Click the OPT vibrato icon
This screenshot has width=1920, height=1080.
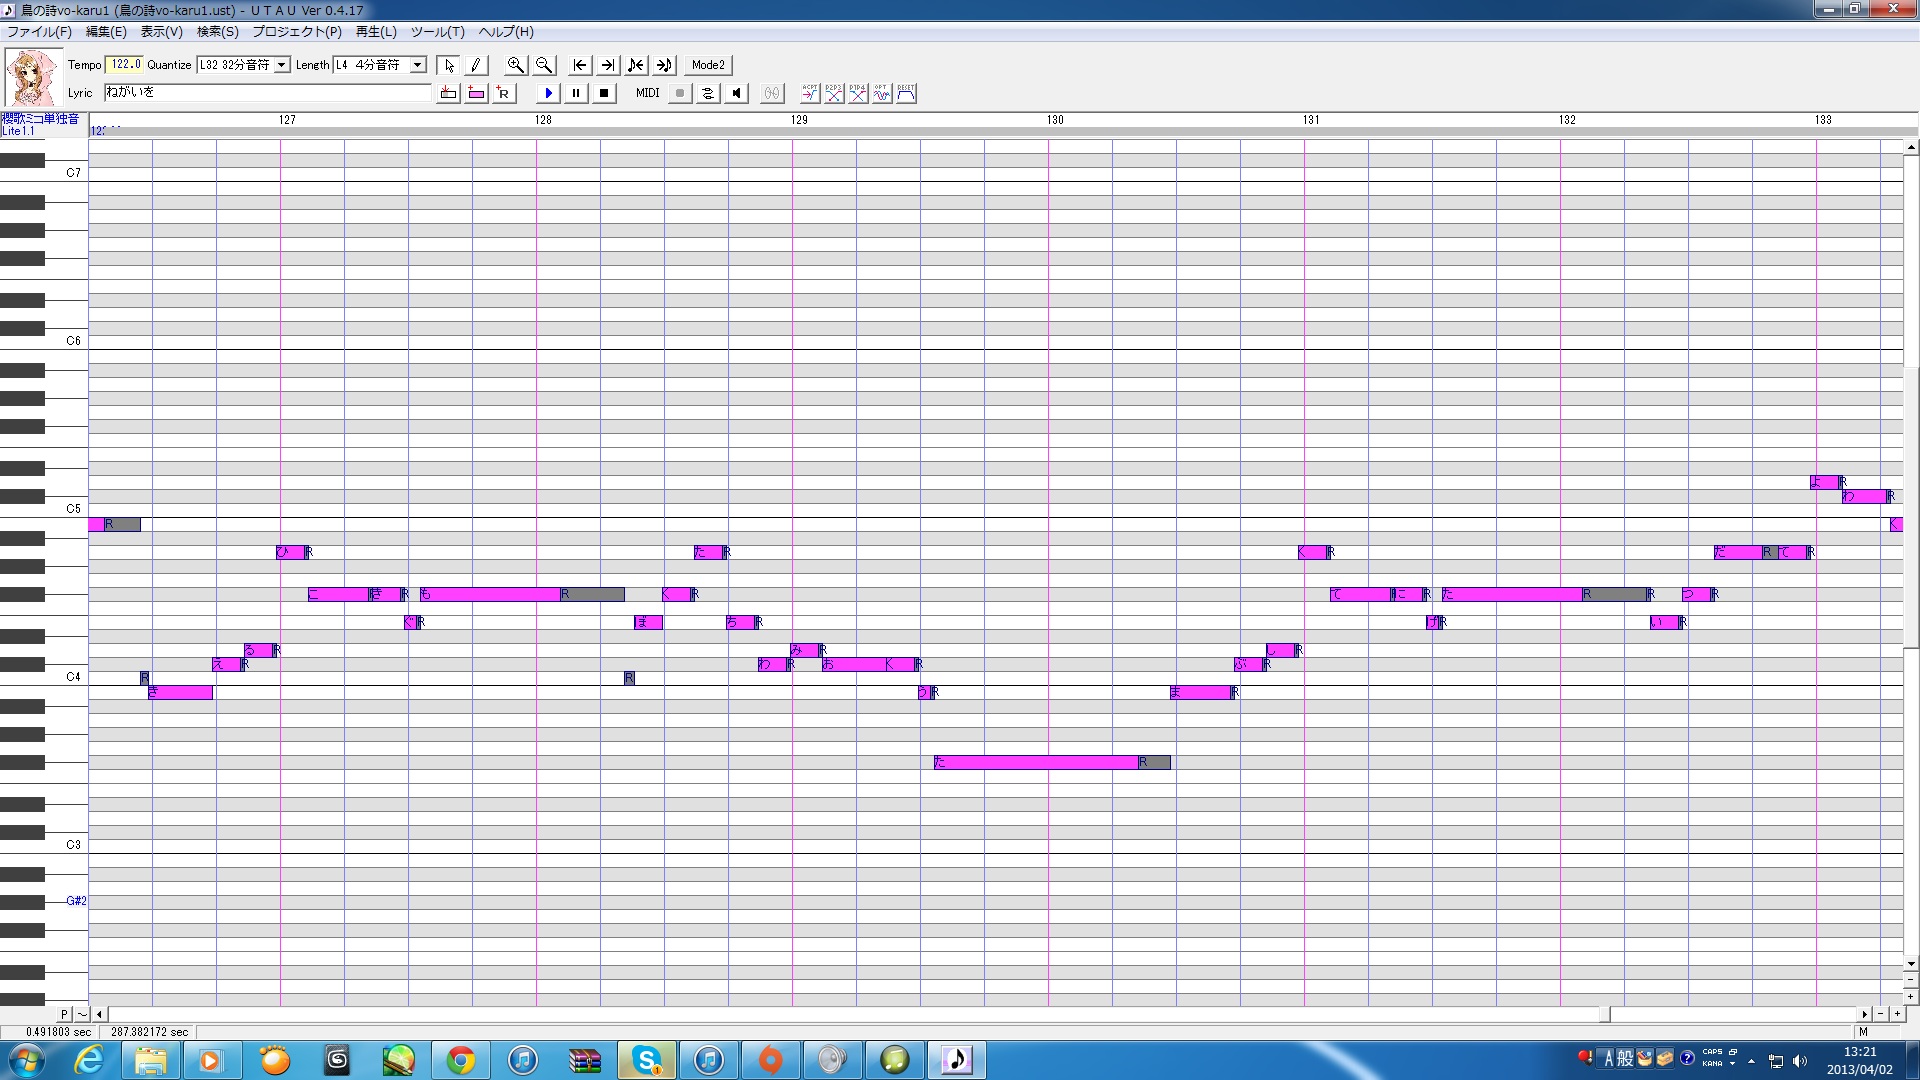(x=881, y=93)
